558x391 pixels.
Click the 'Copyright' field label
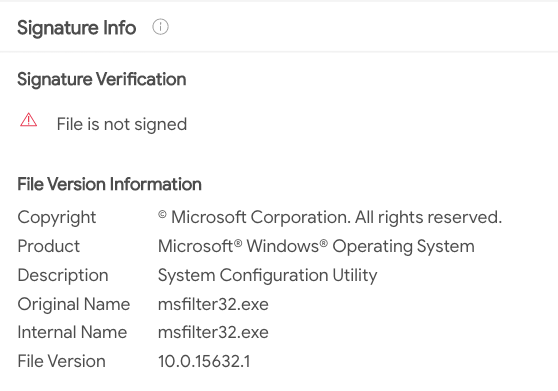(x=57, y=218)
